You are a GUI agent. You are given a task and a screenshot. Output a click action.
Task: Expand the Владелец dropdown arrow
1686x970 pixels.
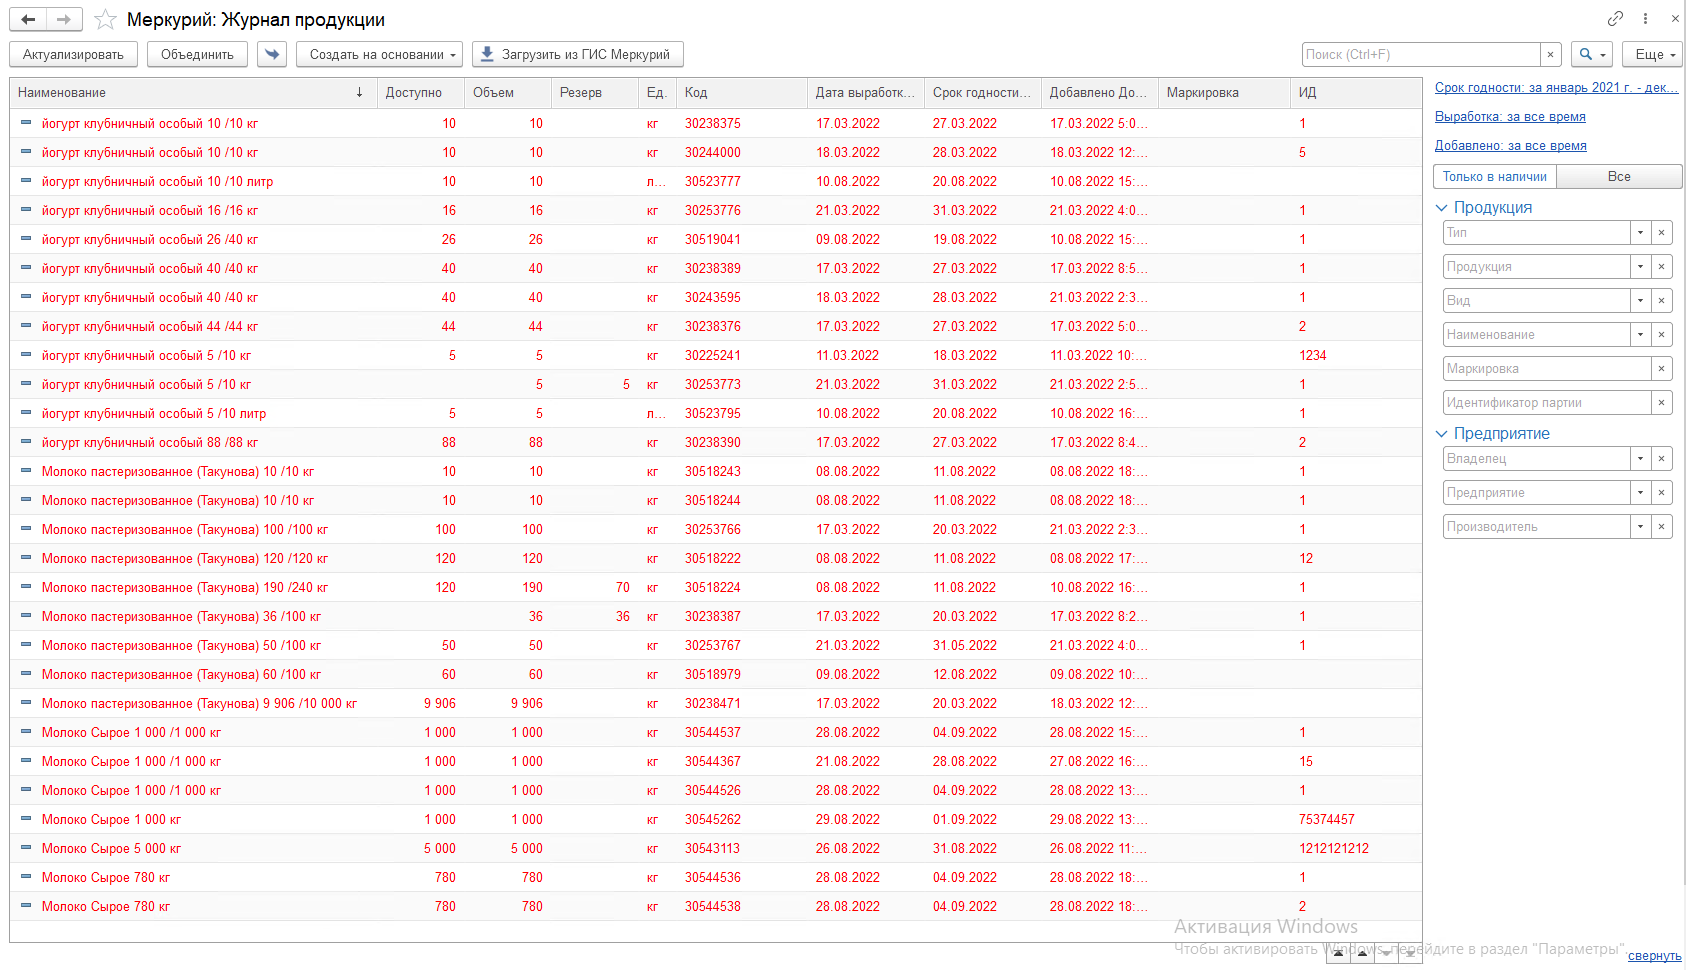[1640, 459]
